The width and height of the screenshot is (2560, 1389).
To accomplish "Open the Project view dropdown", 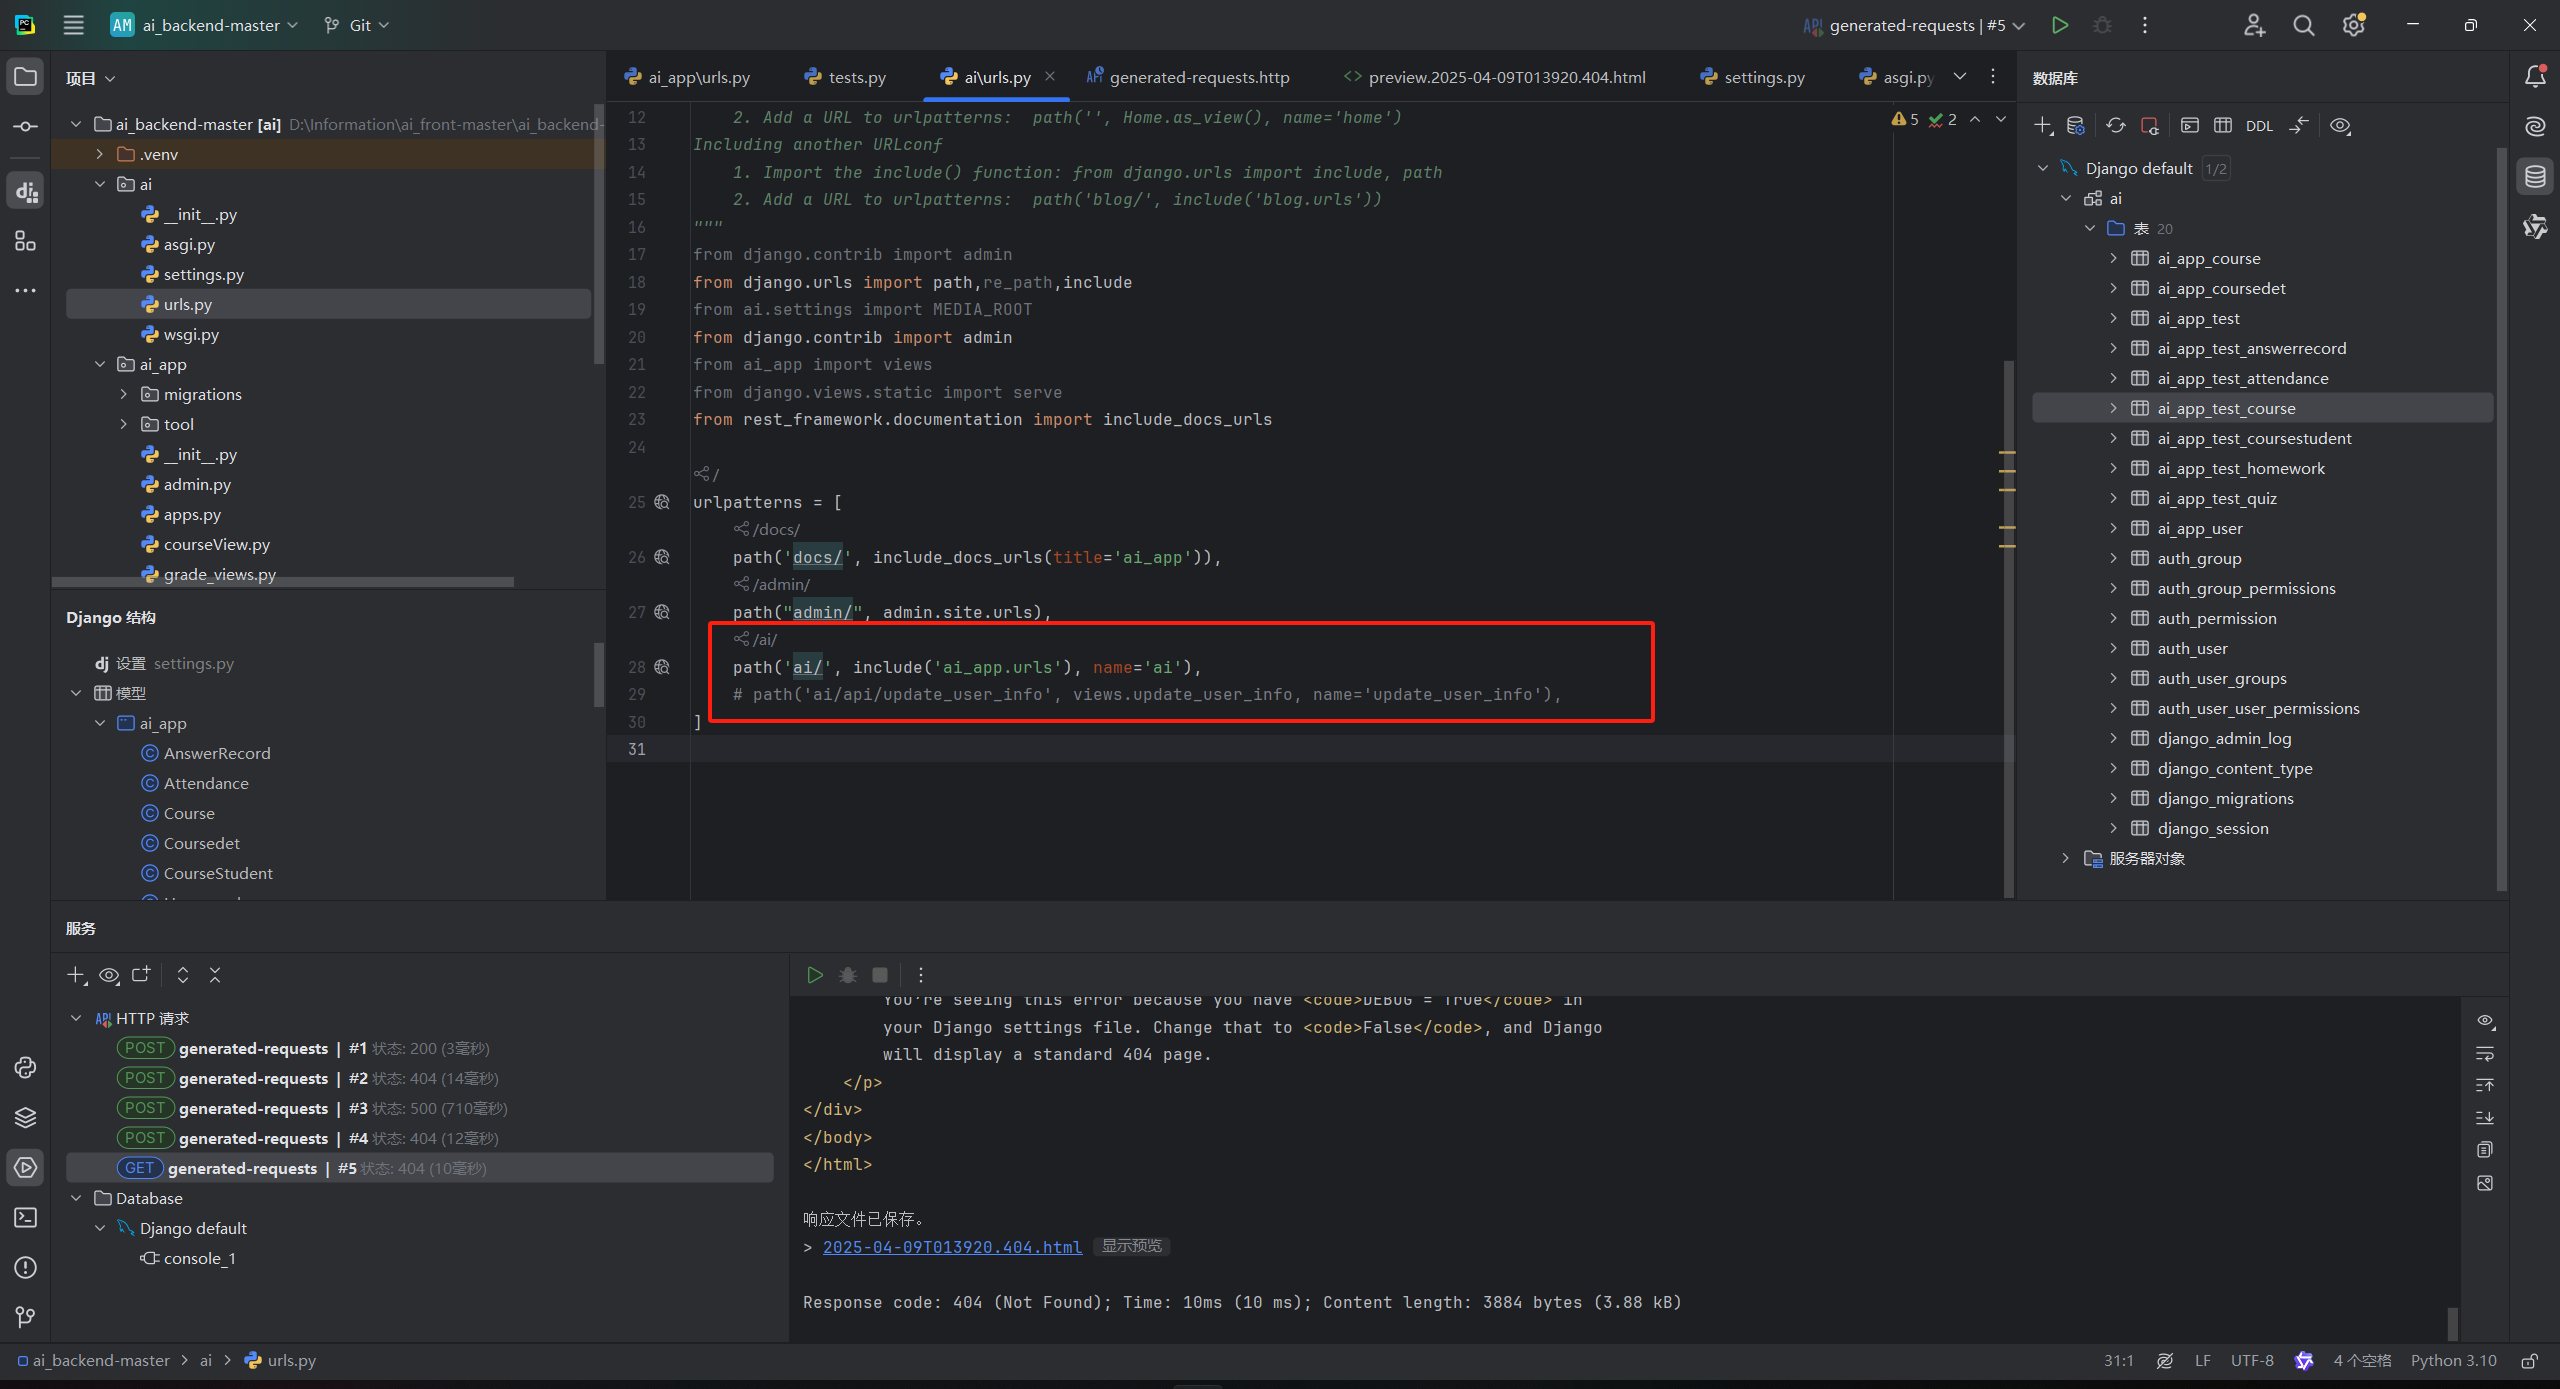I will [91, 78].
